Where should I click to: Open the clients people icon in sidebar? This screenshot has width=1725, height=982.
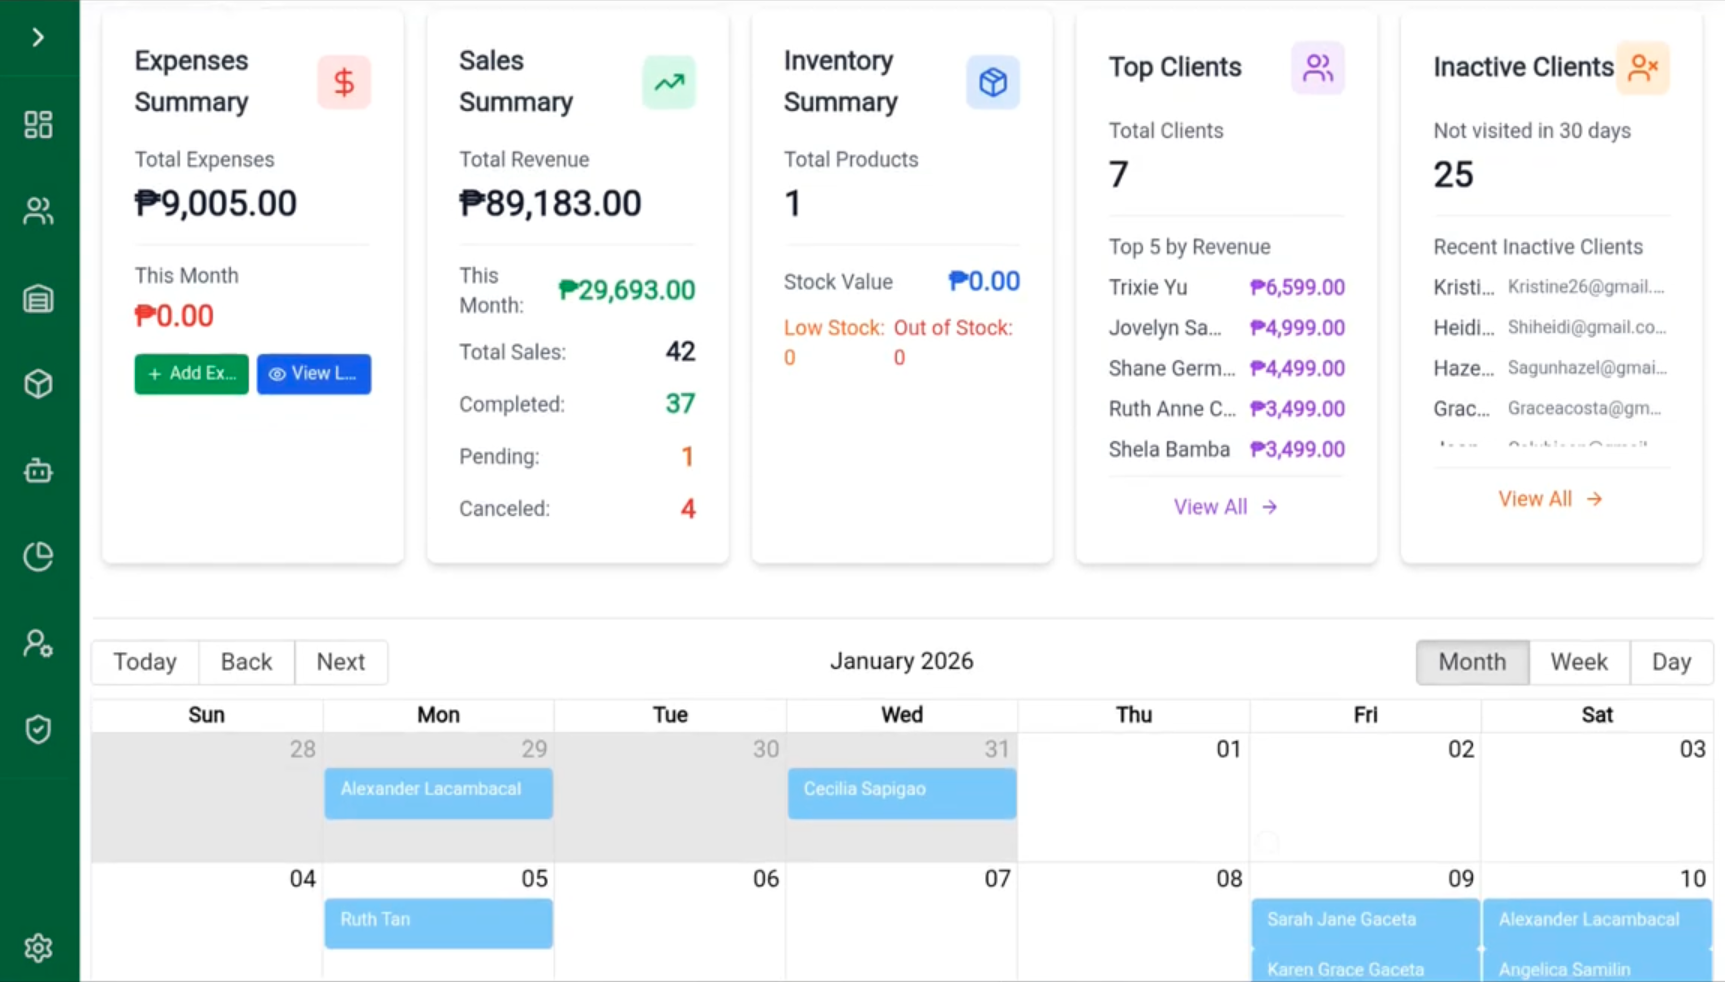(x=38, y=211)
